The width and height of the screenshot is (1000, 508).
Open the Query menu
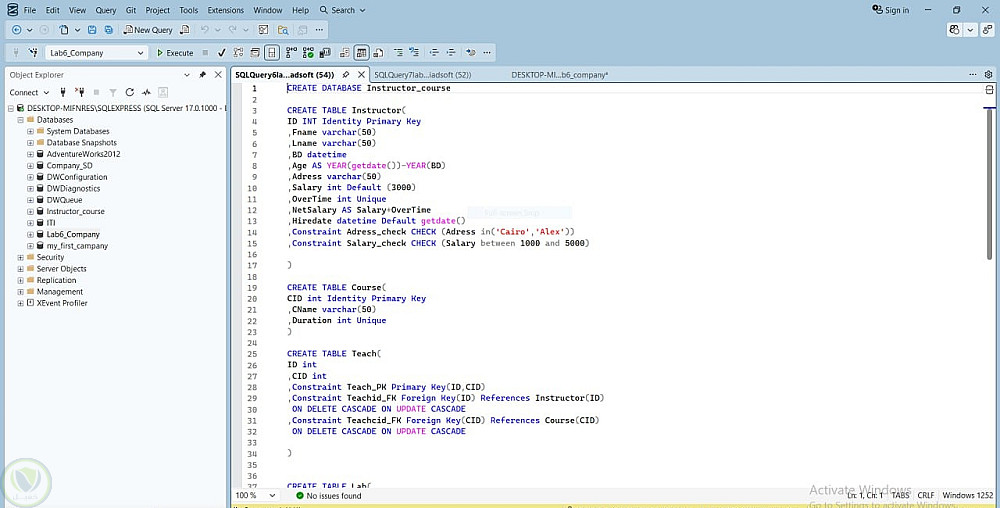coord(106,10)
